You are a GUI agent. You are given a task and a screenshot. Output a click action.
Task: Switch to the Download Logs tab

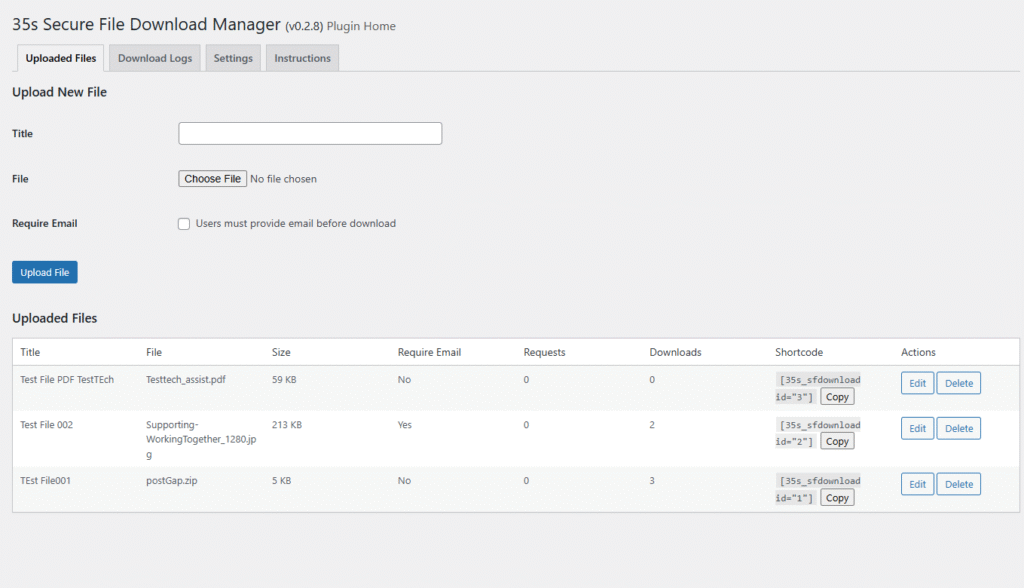155,58
